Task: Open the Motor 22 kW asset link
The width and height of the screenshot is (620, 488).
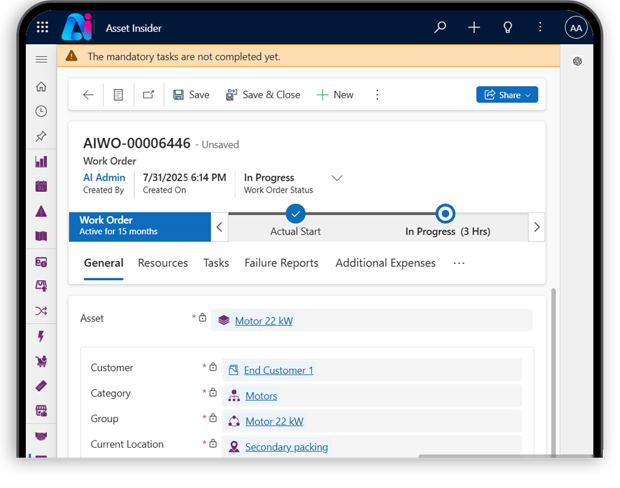Action: tap(264, 321)
